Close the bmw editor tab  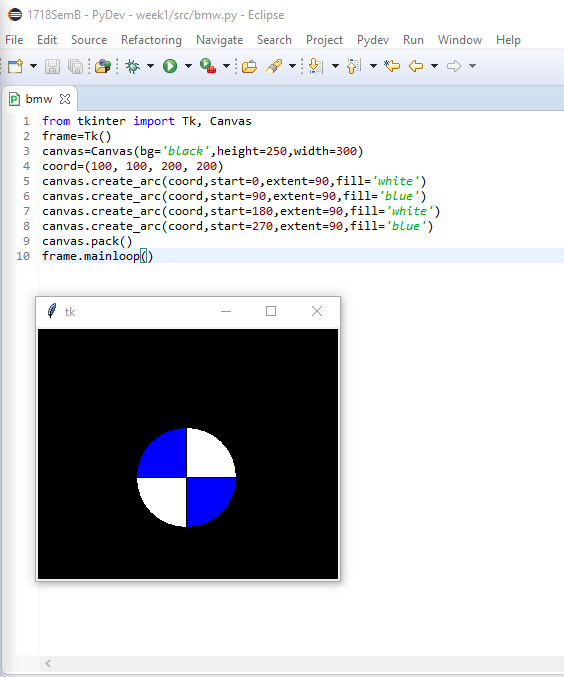pos(65,99)
